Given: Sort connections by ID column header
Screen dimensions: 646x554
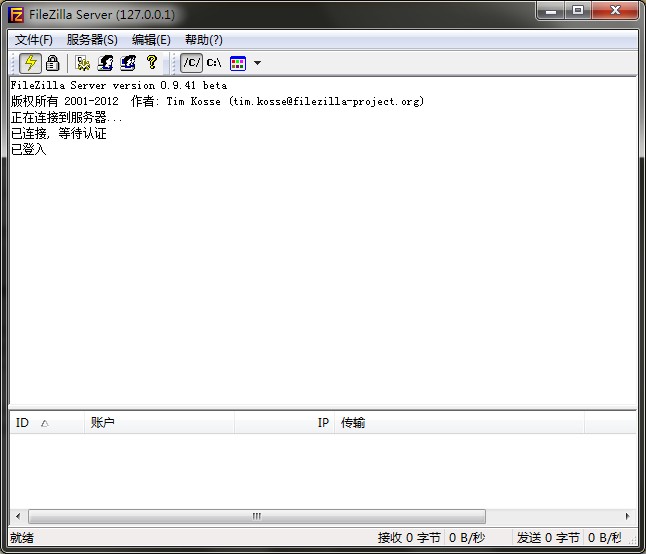Looking at the screenshot, I should pos(30,423).
